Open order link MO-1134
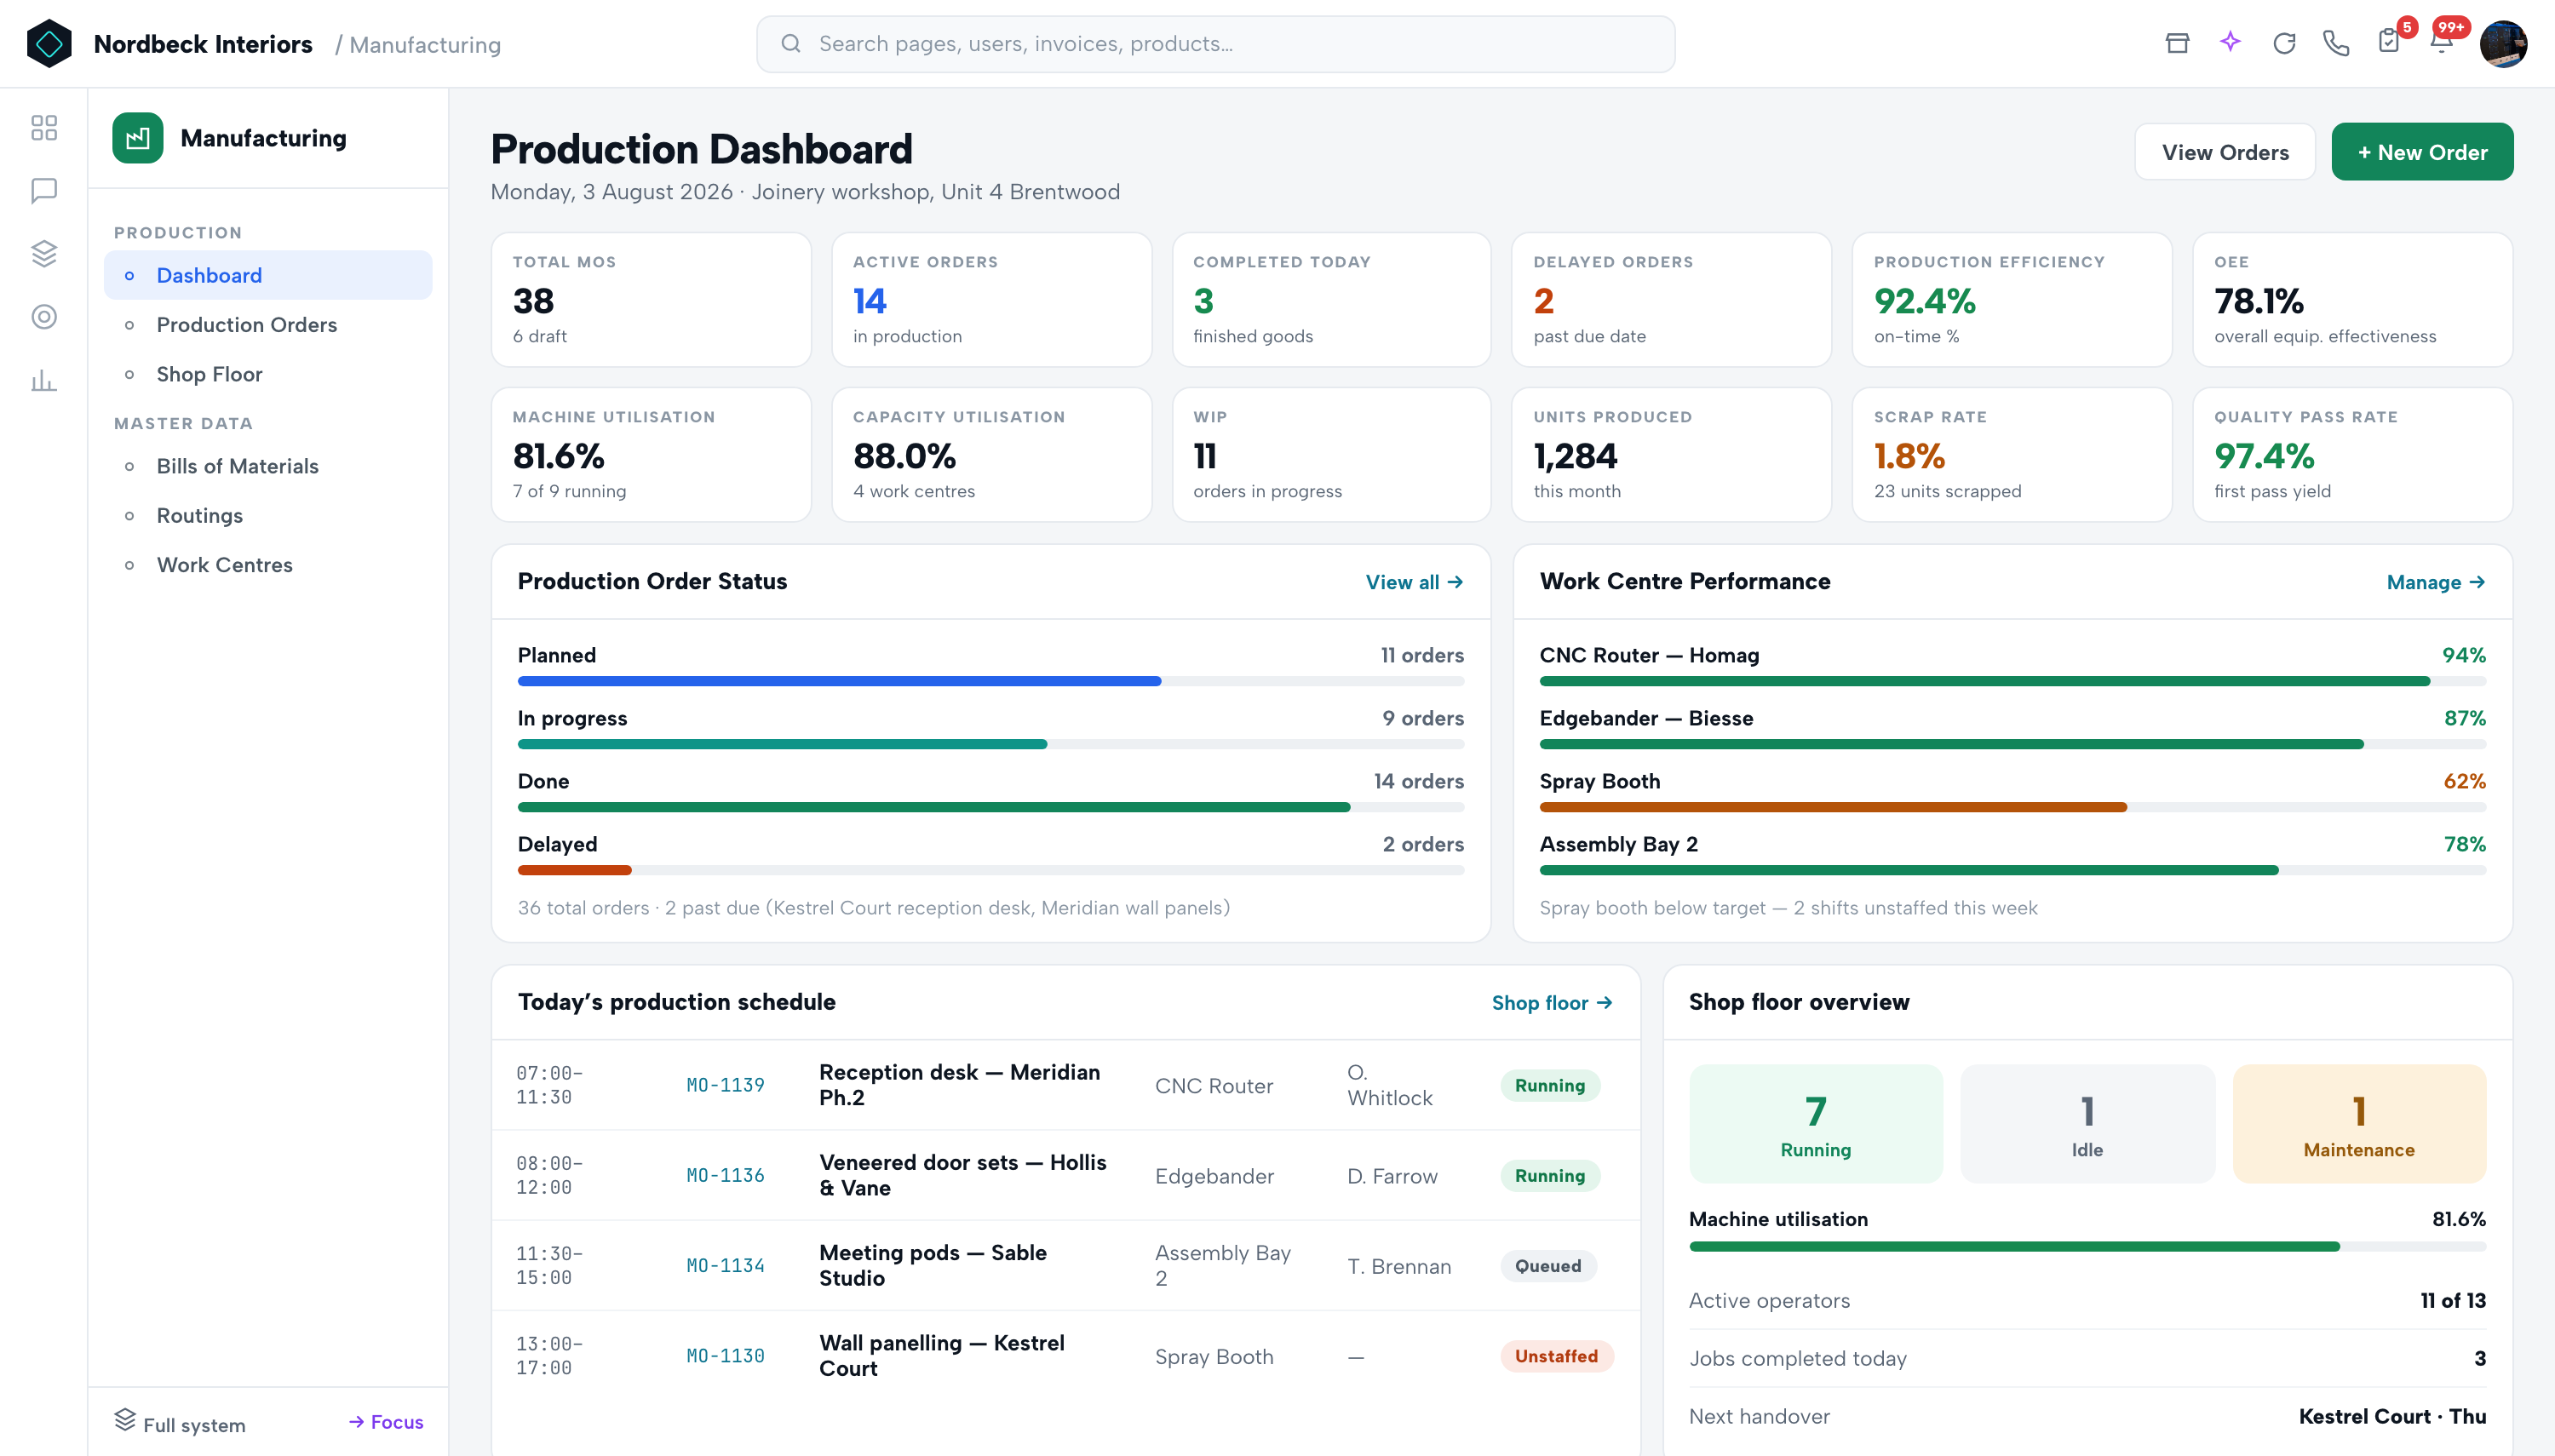 click(725, 1265)
